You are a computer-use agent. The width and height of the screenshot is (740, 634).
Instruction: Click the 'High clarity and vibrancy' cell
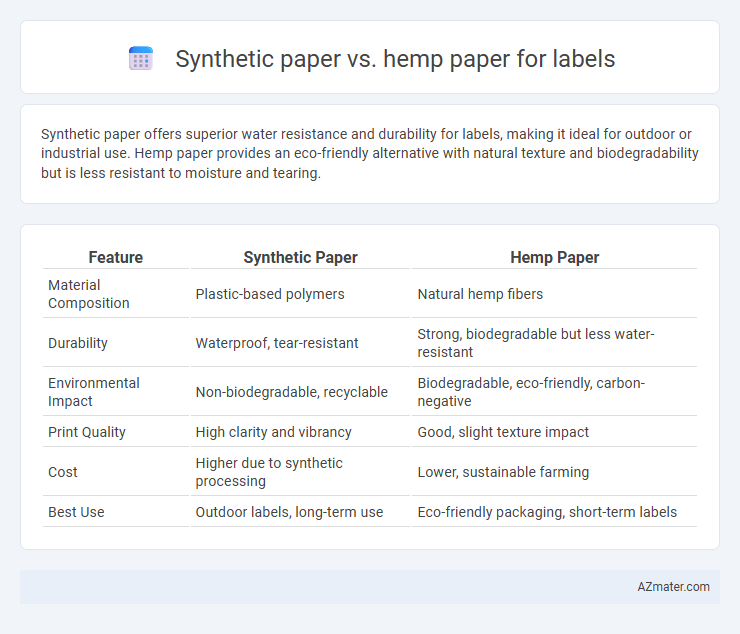click(300, 432)
